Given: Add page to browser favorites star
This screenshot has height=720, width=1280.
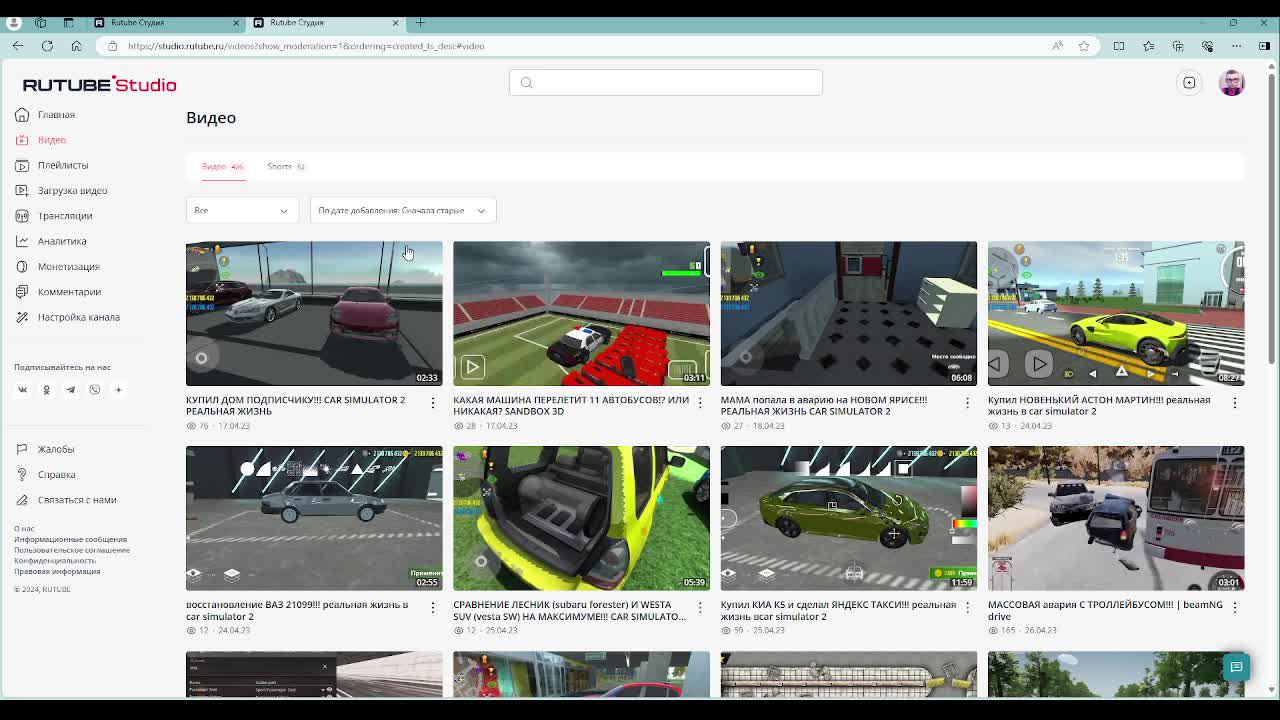Looking at the screenshot, I should [x=1084, y=46].
